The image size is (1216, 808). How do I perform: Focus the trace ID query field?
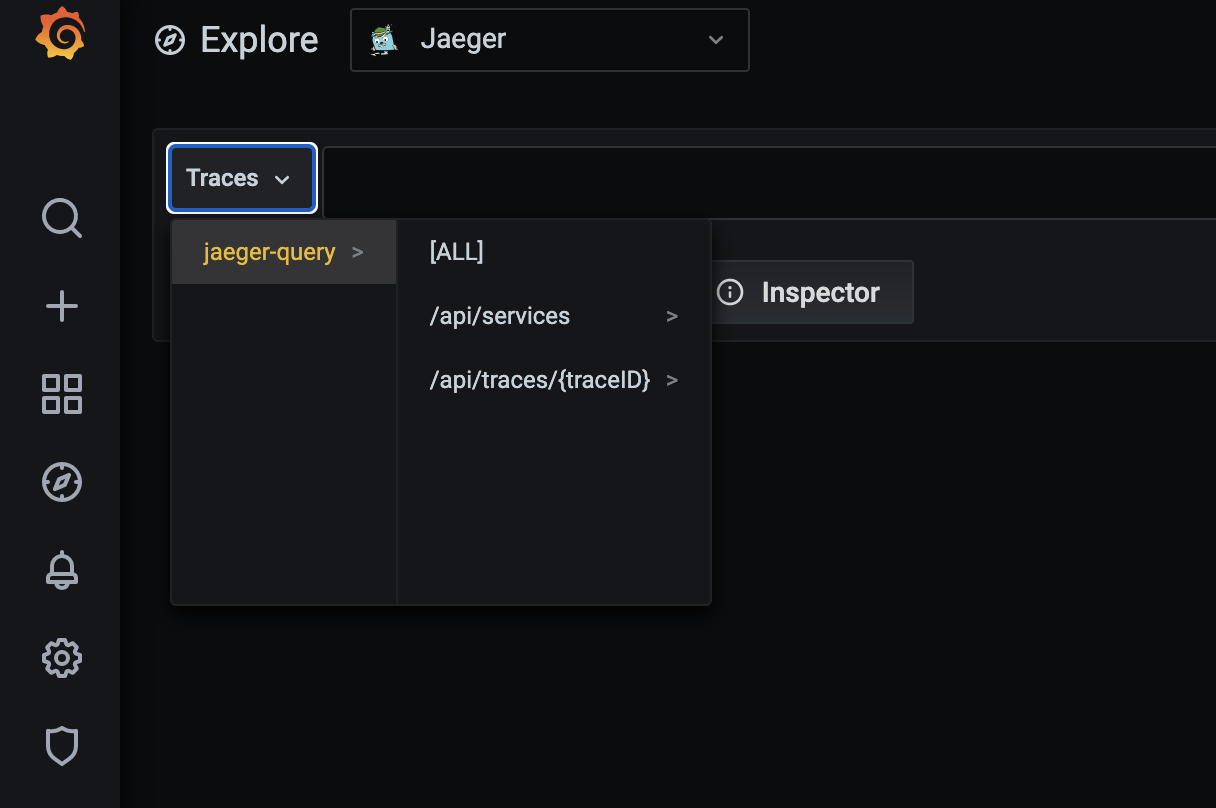768,182
